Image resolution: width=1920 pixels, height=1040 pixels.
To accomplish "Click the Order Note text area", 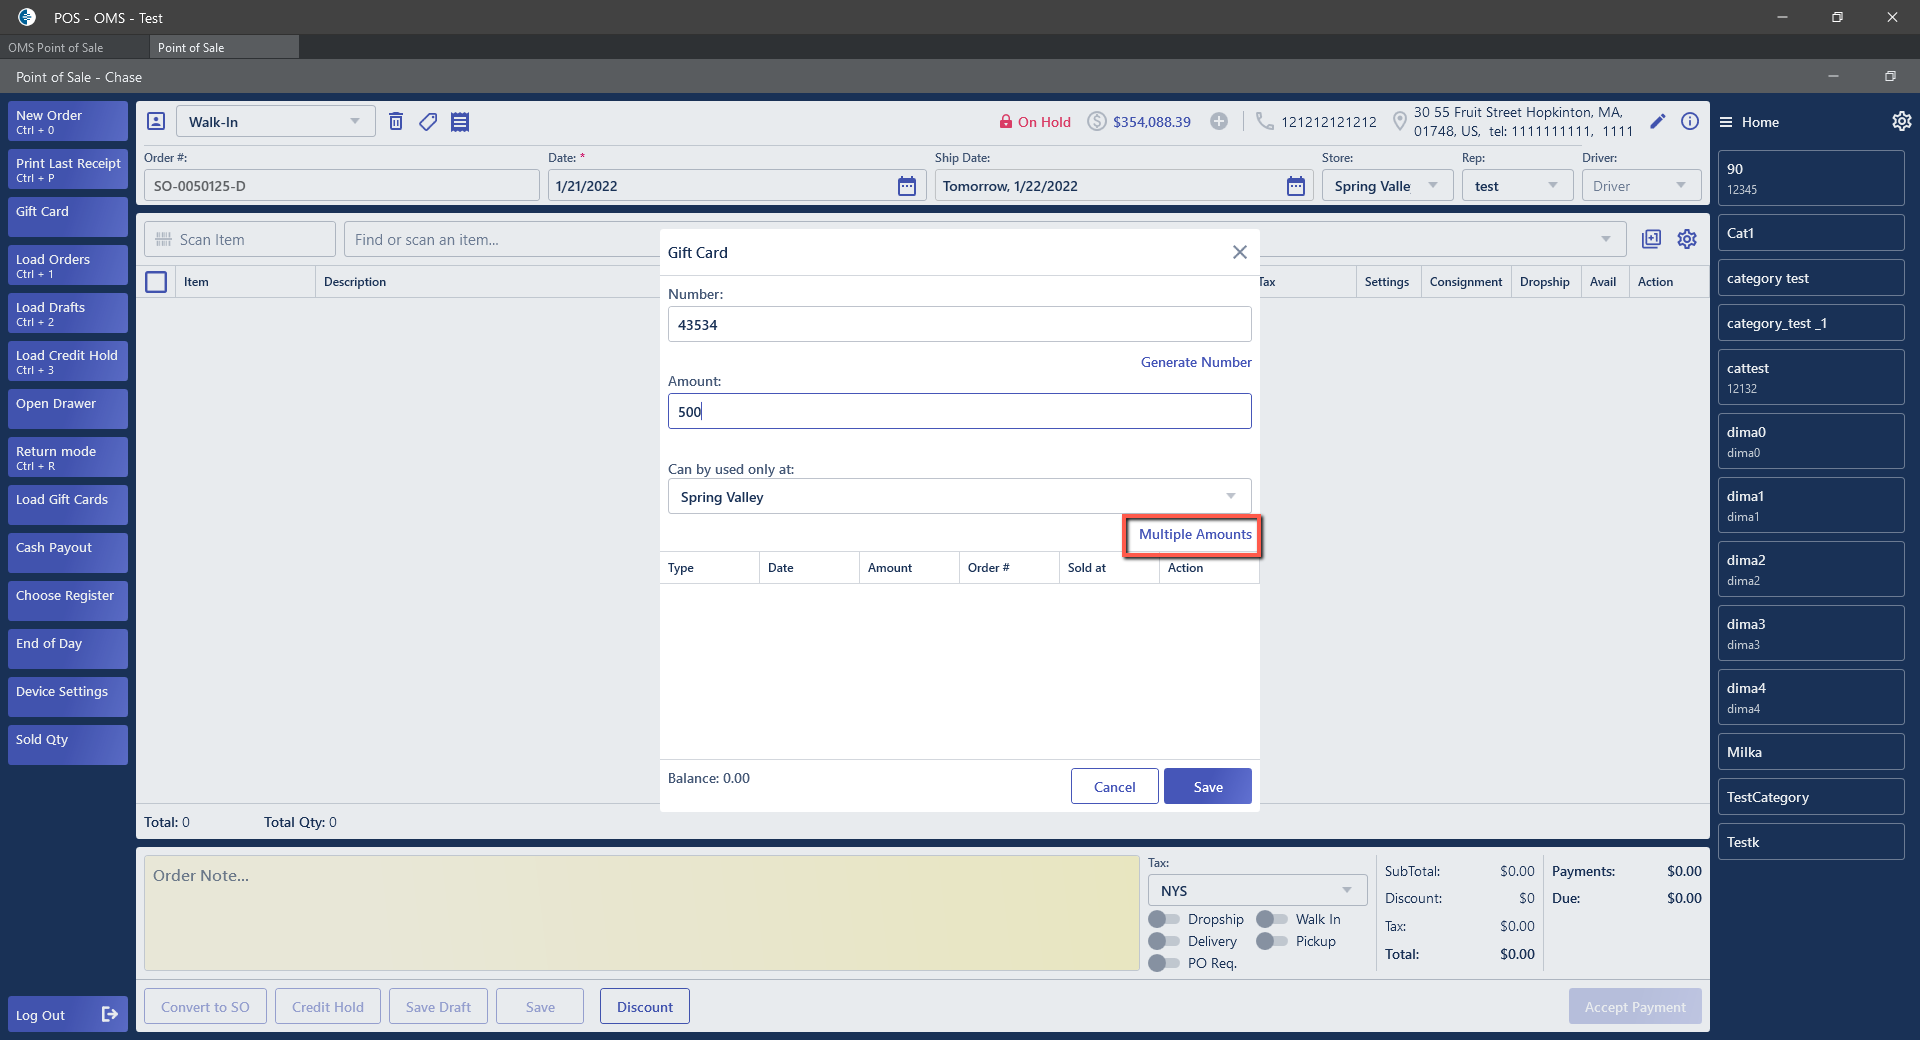I will [641, 912].
